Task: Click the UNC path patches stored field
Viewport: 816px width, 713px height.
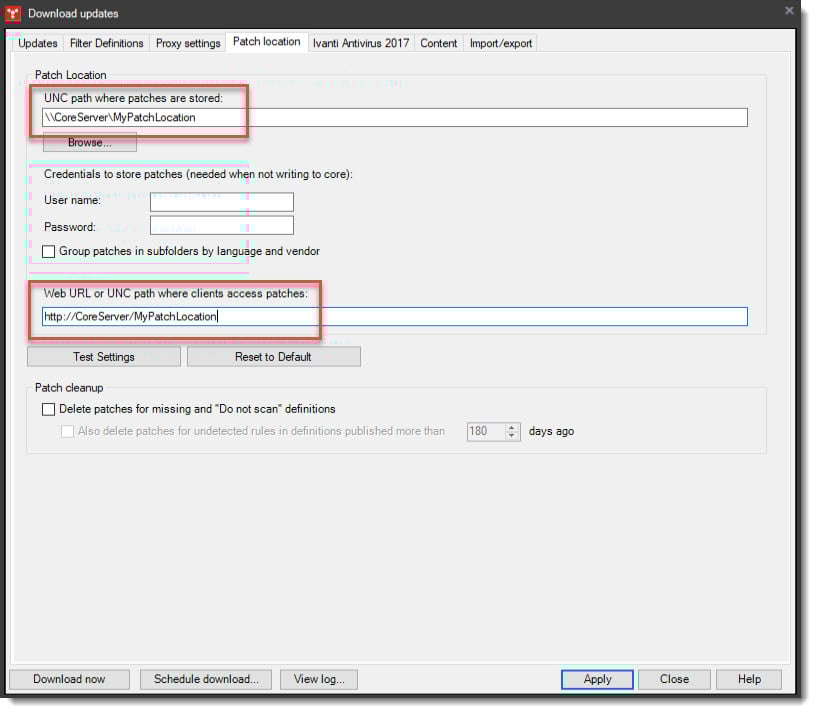Action: 395,118
